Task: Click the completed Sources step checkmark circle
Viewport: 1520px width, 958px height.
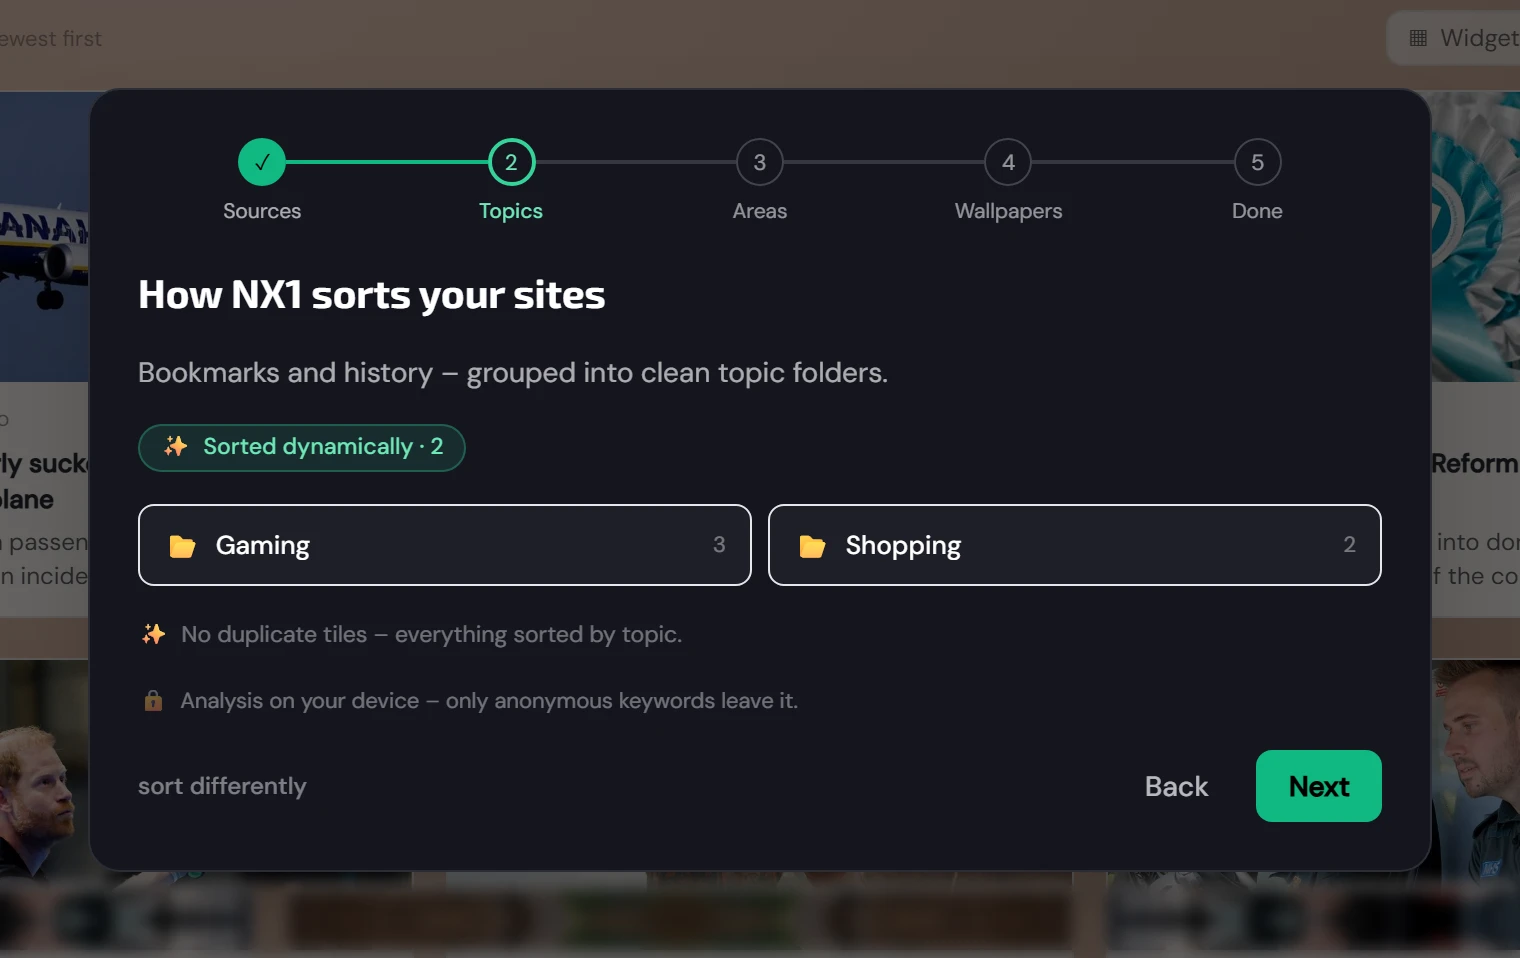Action: (x=262, y=162)
